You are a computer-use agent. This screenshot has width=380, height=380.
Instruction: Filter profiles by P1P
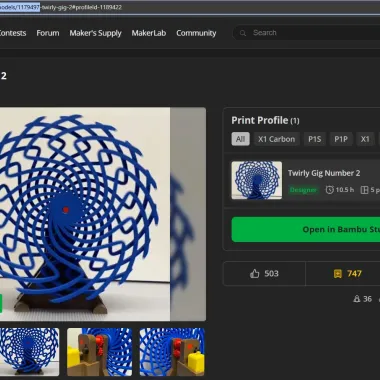341,139
